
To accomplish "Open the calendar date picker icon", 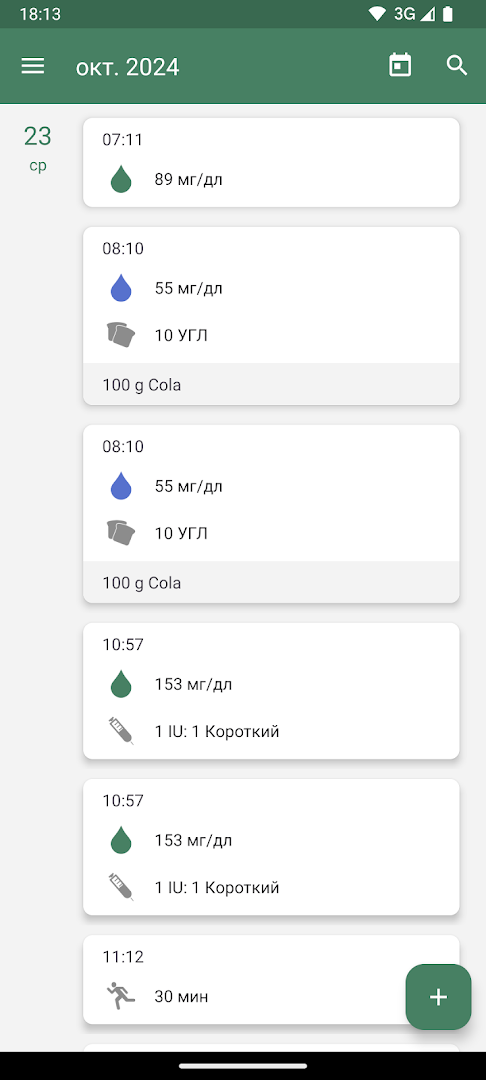I will [400, 65].
